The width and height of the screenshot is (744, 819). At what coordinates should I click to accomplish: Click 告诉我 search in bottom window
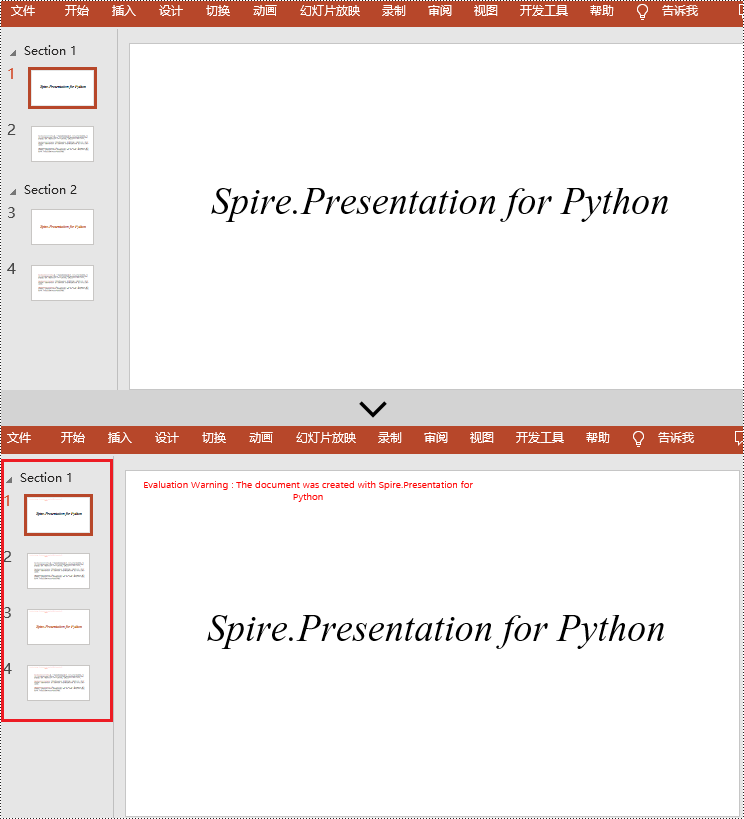[676, 438]
